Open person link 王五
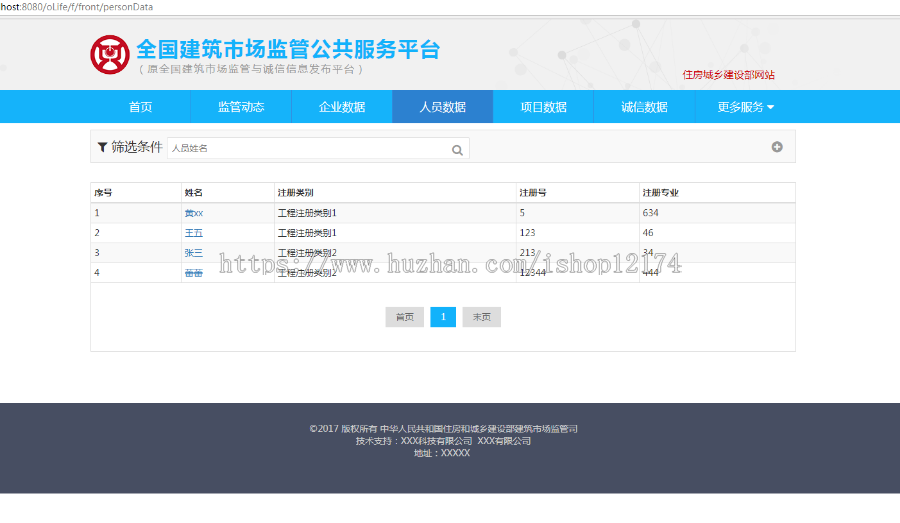 pyautogui.click(x=193, y=233)
